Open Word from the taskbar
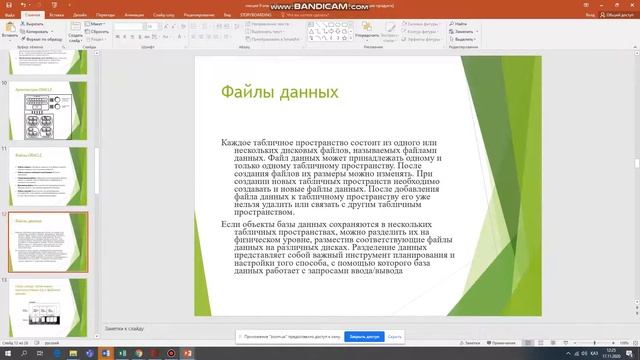 106,353
